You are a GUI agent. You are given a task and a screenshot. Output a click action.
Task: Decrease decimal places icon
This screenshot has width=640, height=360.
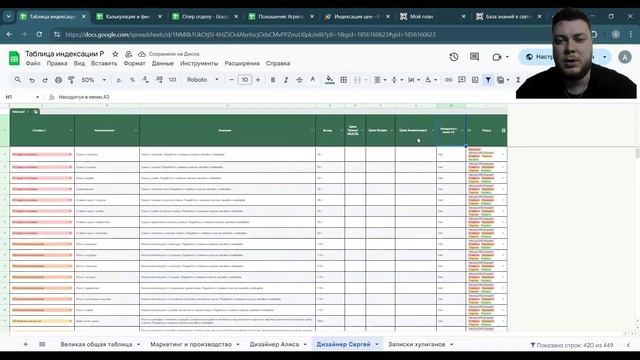tap(146, 80)
